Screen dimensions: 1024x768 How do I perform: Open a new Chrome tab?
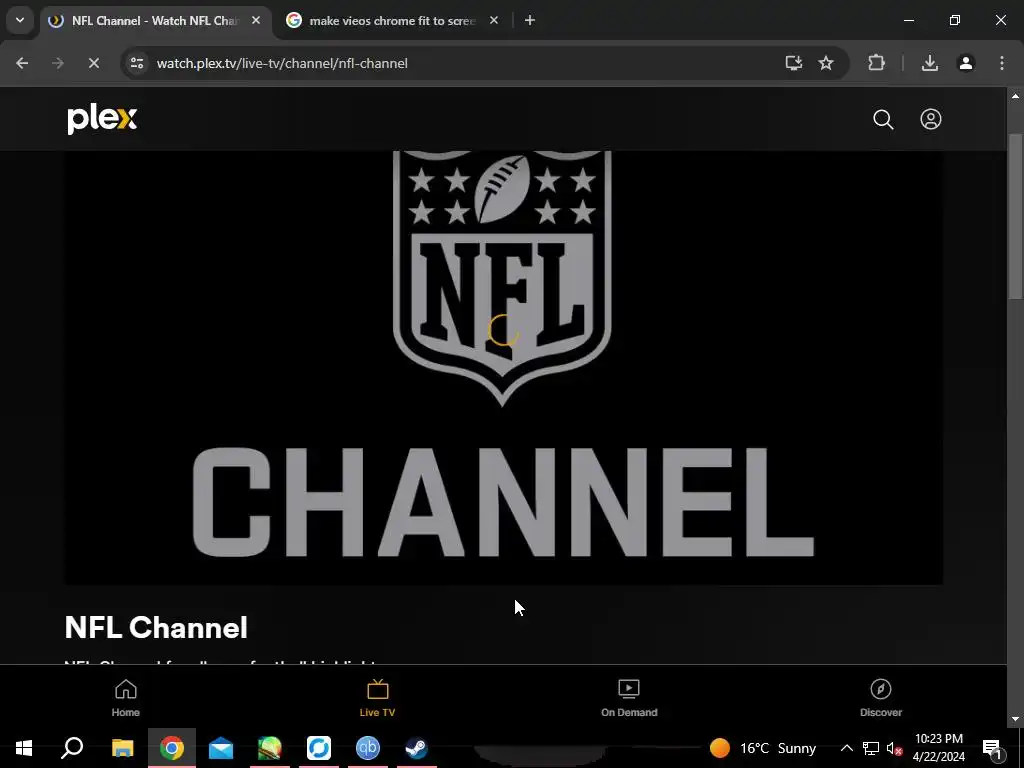[x=530, y=21]
